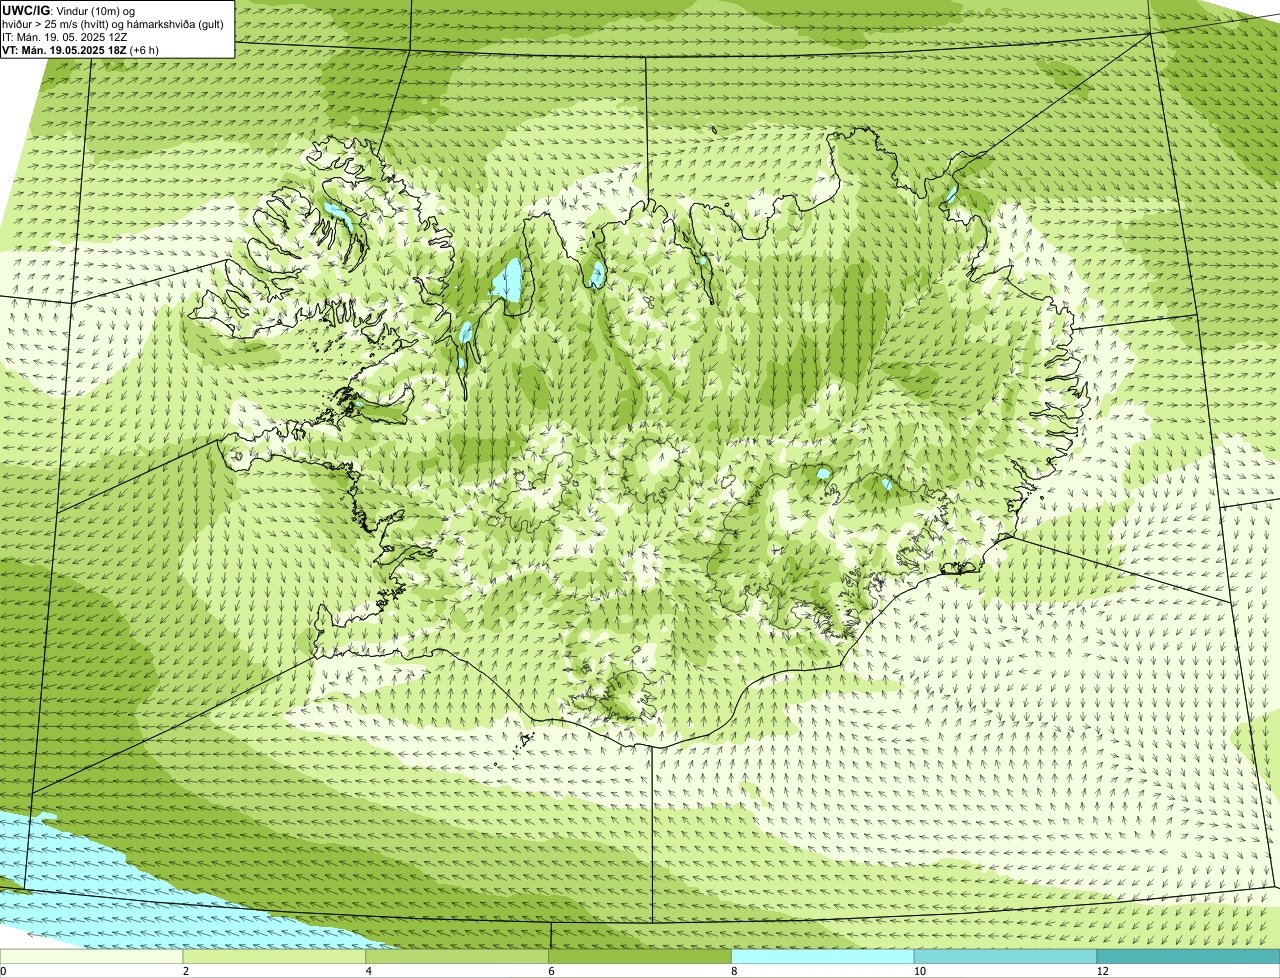The height and width of the screenshot is (978, 1280).
Task: Click the pale cyan 8–10 legend swatch
Action: pyautogui.click(x=823, y=956)
